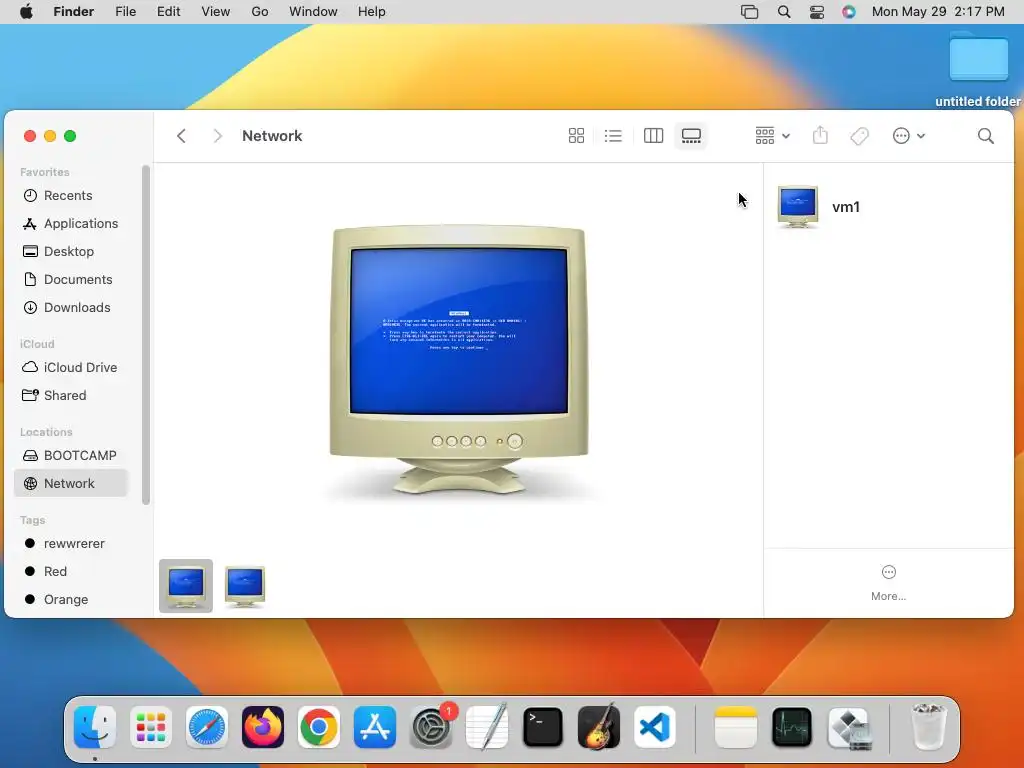This screenshot has height=768, width=1024.
Task: Click the first thumbnail in gallery strip
Action: [186, 586]
